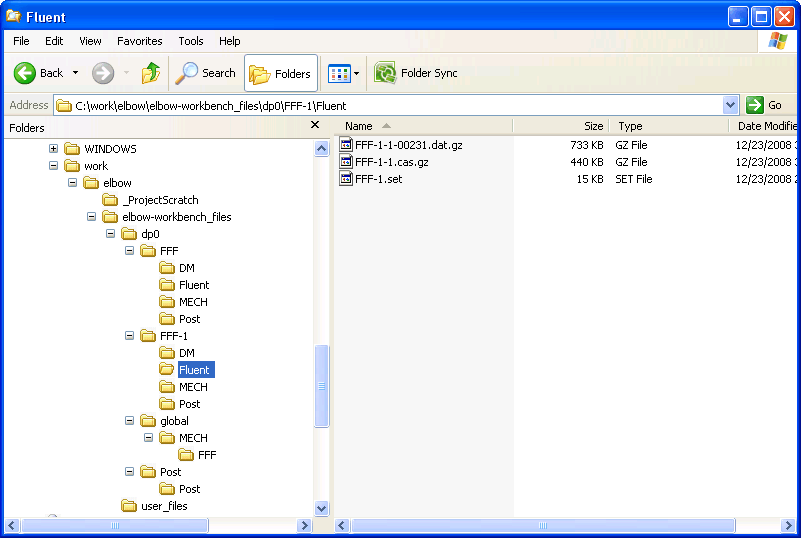Image resolution: width=801 pixels, height=538 pixels.
Task: Click the SET File type cell
Action: tap(633, 179)
